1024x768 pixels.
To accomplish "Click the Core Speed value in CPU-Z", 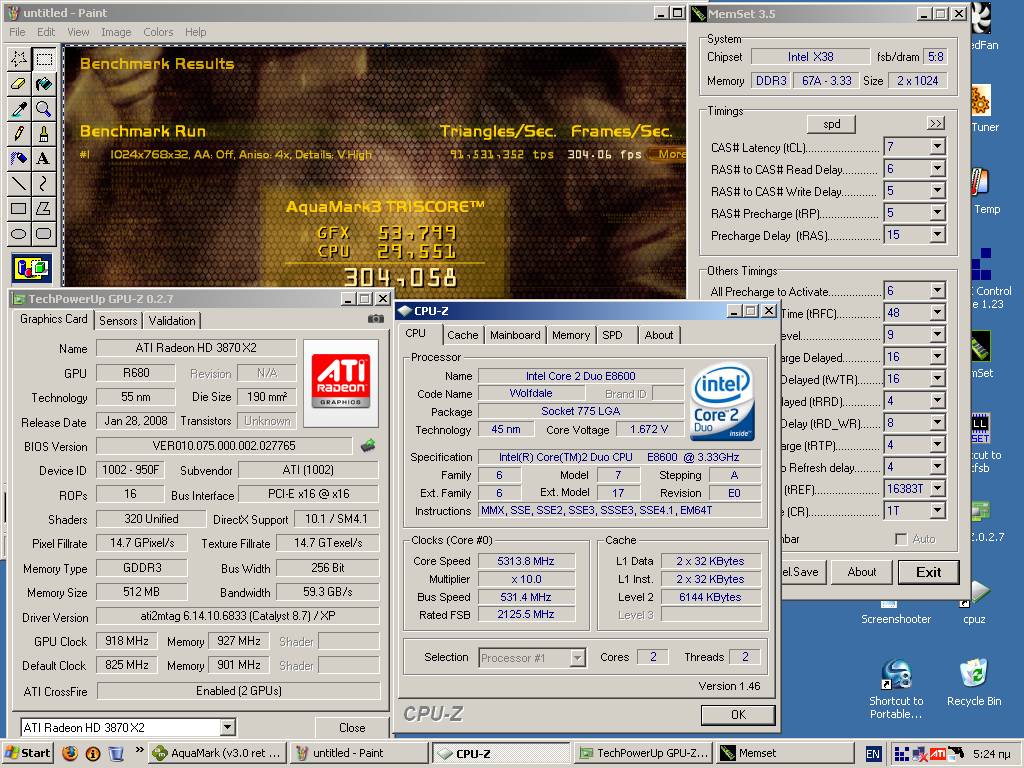I will click(526, 561).
